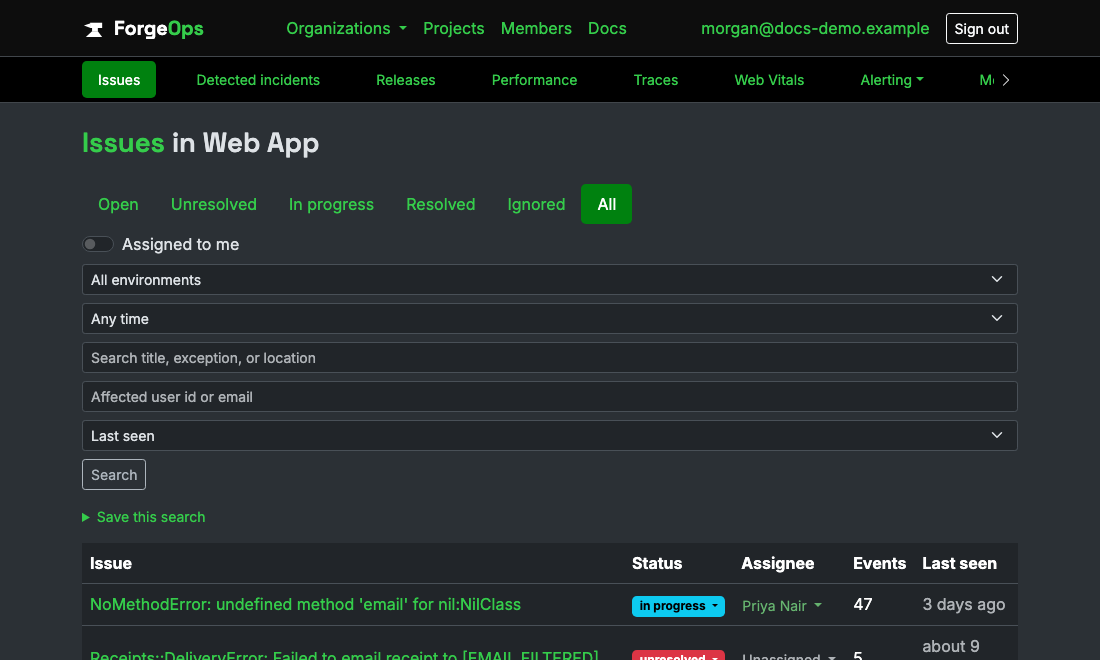
Task: Expand the Save this search disclosure
Action: (144, 517)
